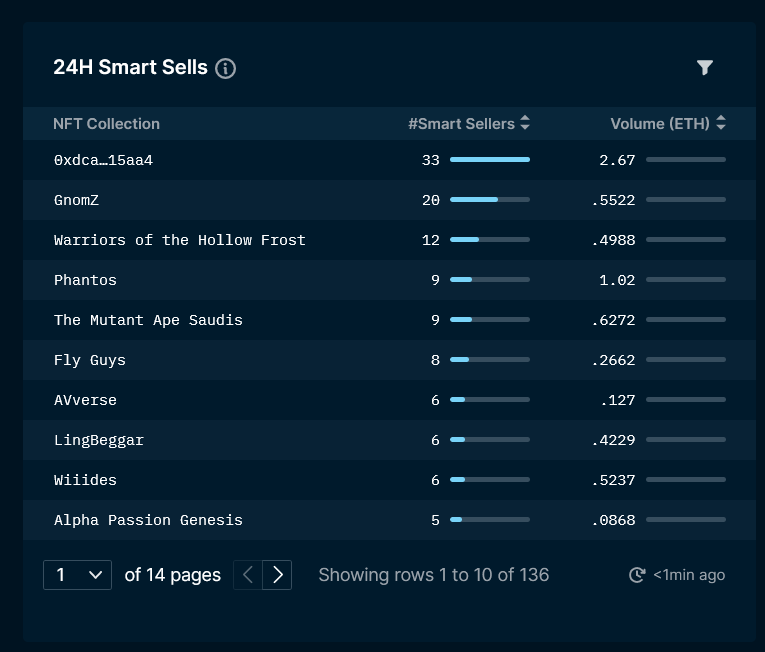Open the Phantos collection
Image resolution: width=765 pixels, height=652 pixels.
tap(85, 280)
